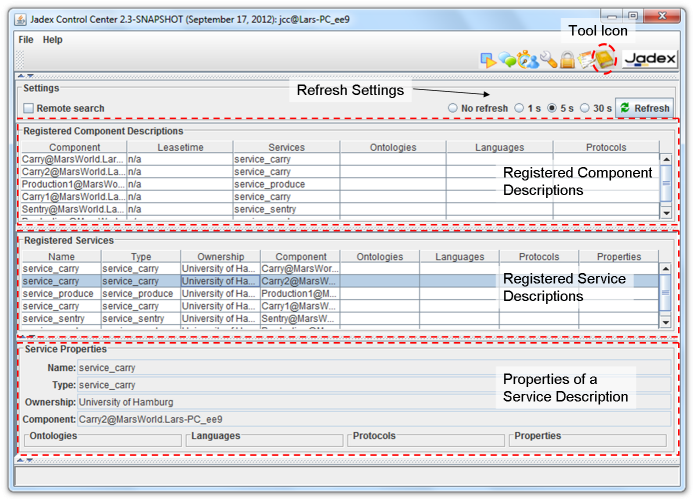Select the 30 s refresh interval
This screenshot has height=500, width=694.
point(586,108)
